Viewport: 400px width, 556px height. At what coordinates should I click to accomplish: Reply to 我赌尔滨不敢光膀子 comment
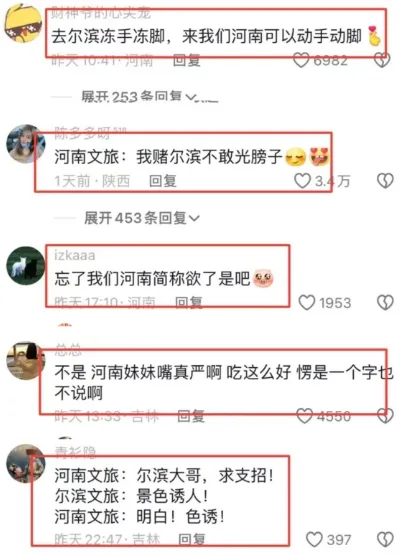pyautogui.click(x=163, y=181)
